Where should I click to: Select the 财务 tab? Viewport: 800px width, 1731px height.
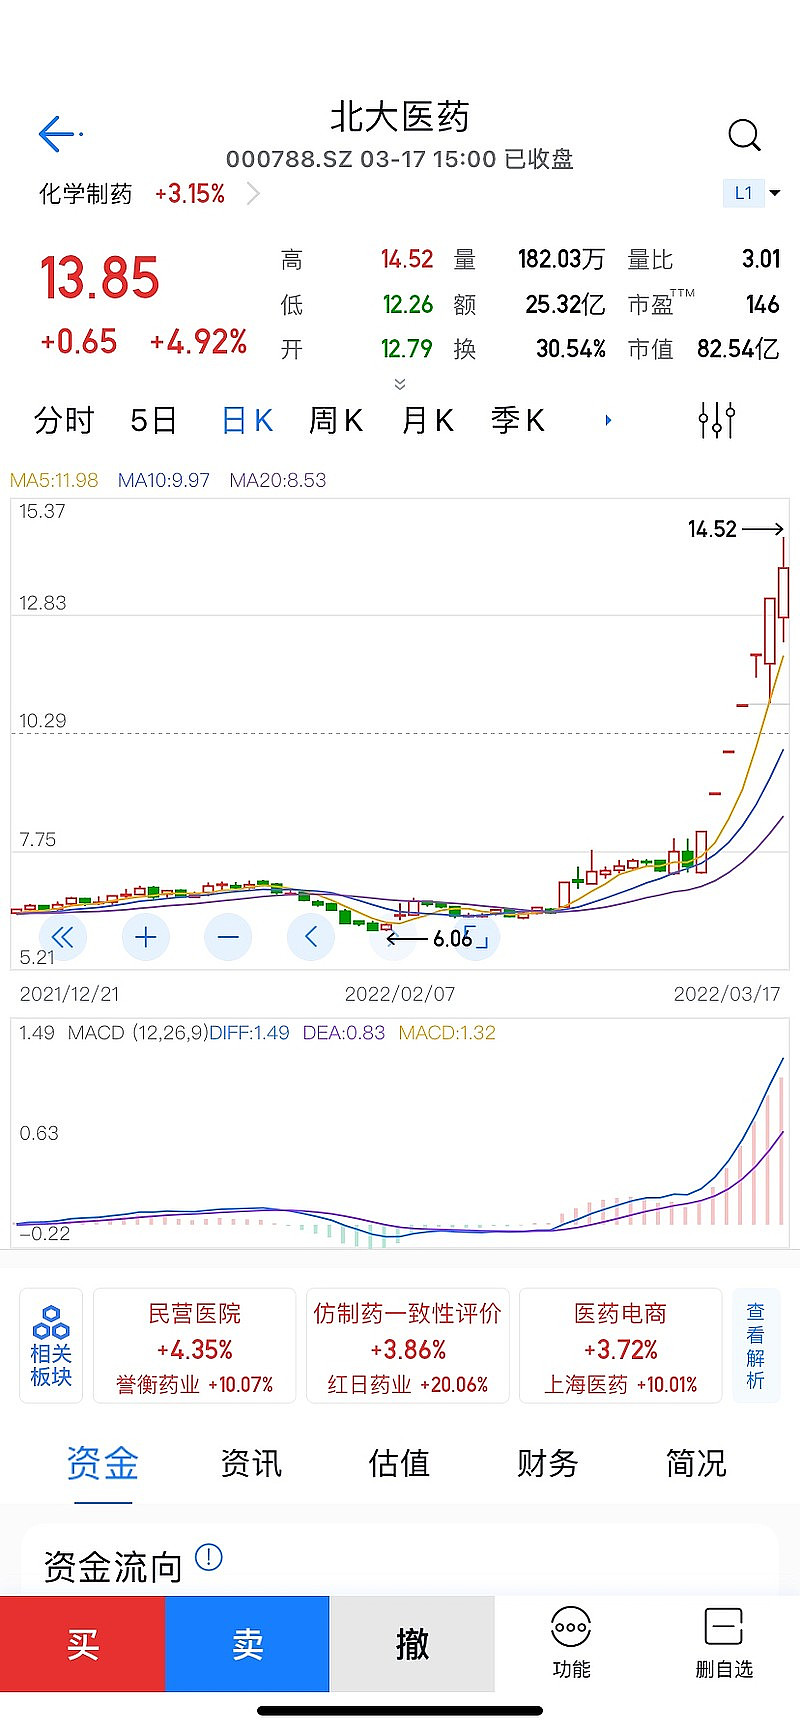(547, 1463)
